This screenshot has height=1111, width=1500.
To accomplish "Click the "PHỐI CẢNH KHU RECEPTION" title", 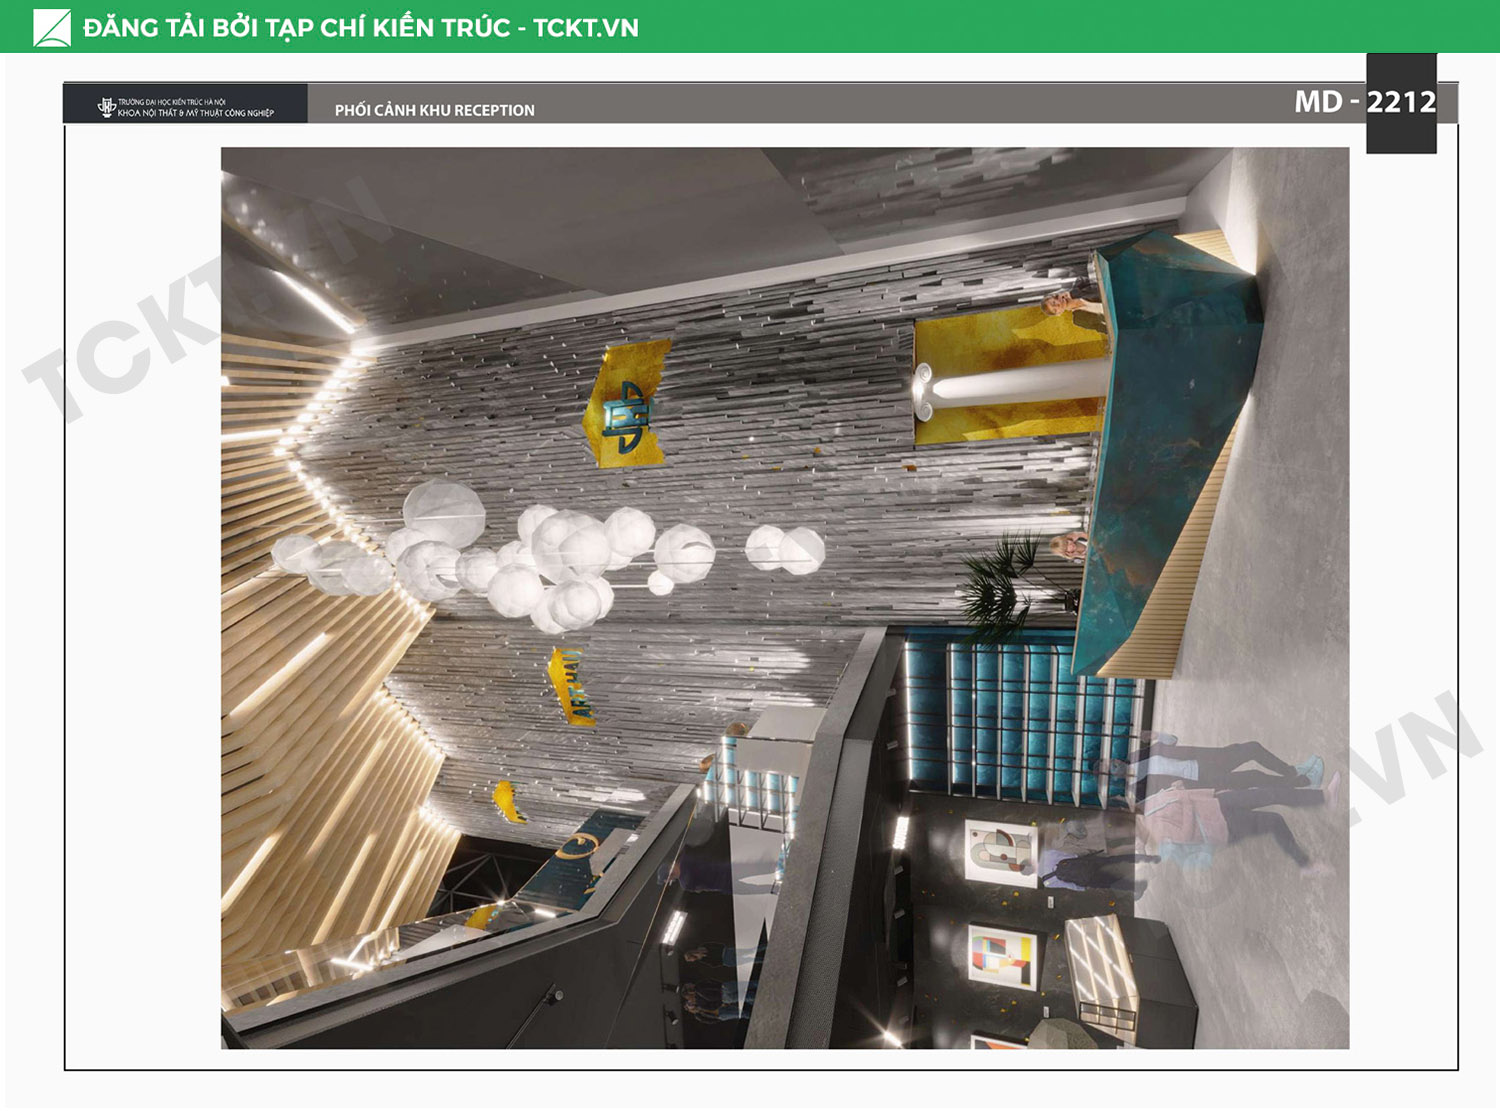I will click(x=434, y=110).
